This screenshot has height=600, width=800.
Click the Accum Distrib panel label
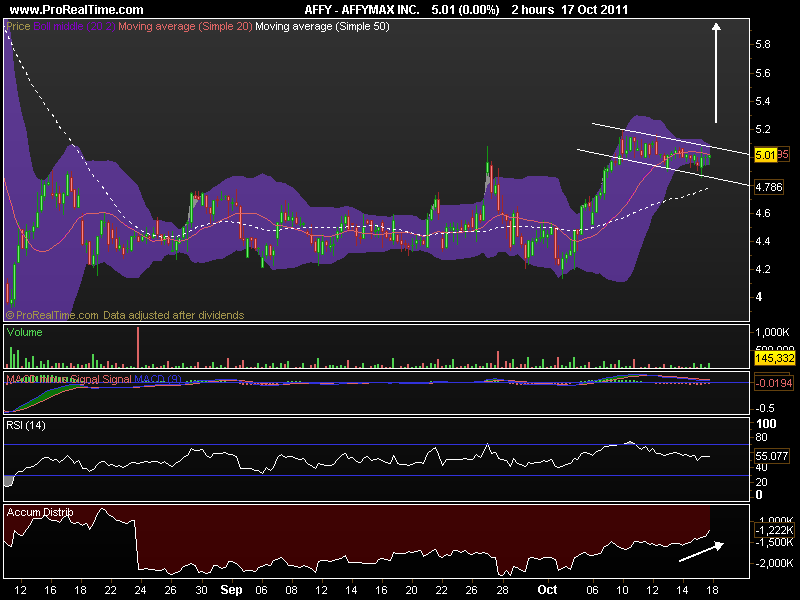[40, 512]
